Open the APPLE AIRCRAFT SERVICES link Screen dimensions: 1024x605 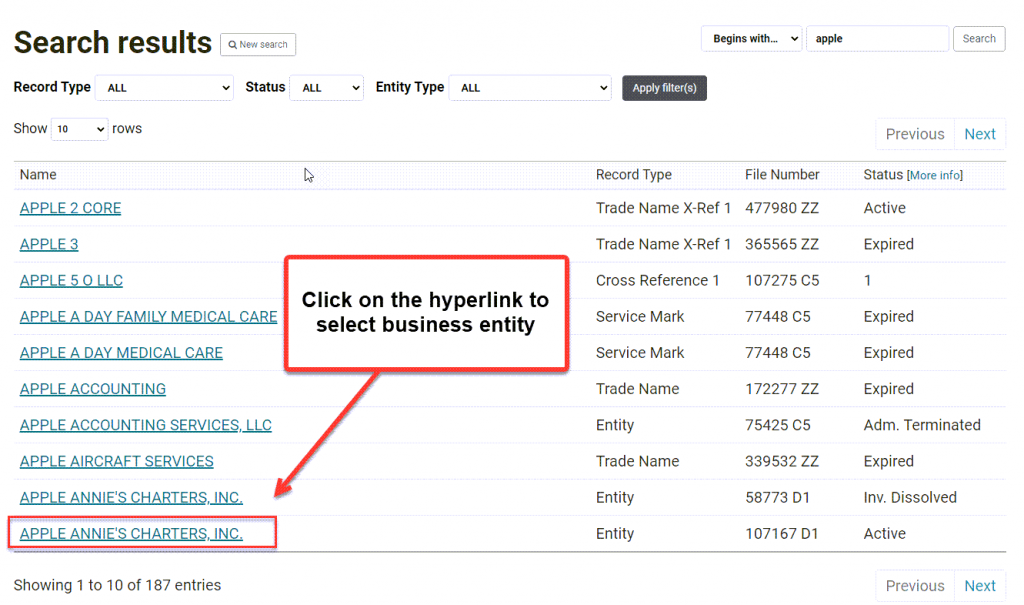click(116, 461)
